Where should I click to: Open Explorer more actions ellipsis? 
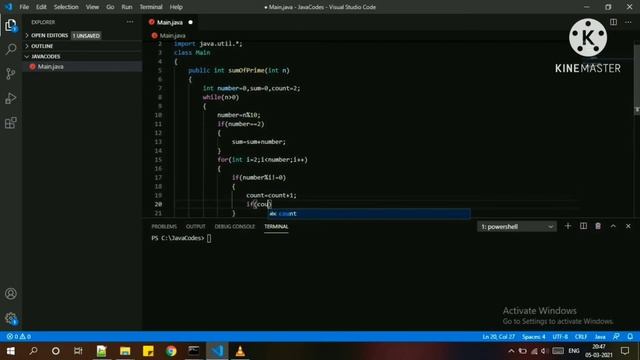point(130,22)
